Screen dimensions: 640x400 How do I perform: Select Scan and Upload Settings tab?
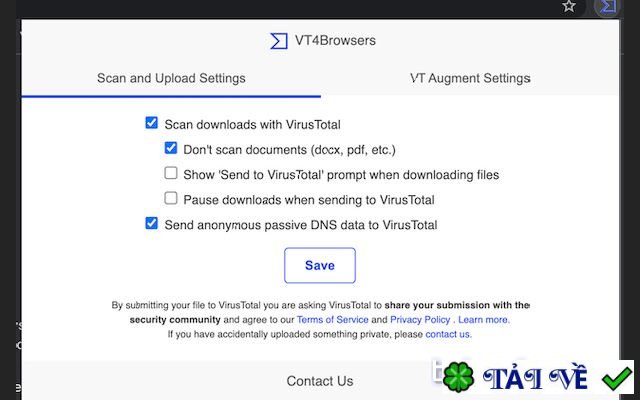click(x=171, y=78)
